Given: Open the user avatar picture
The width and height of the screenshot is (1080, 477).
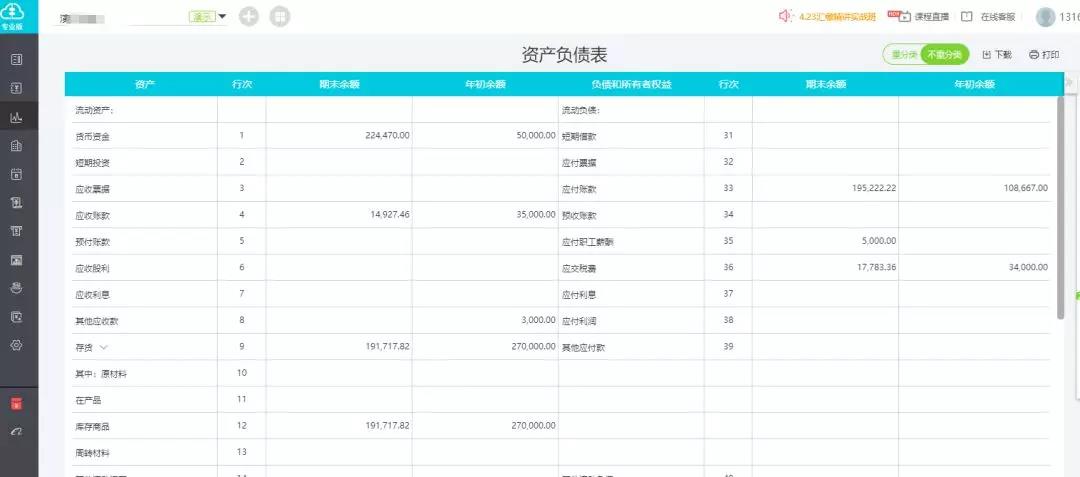Looking at the screenshot, I should pyautogui.click(x=1046, y=17).
